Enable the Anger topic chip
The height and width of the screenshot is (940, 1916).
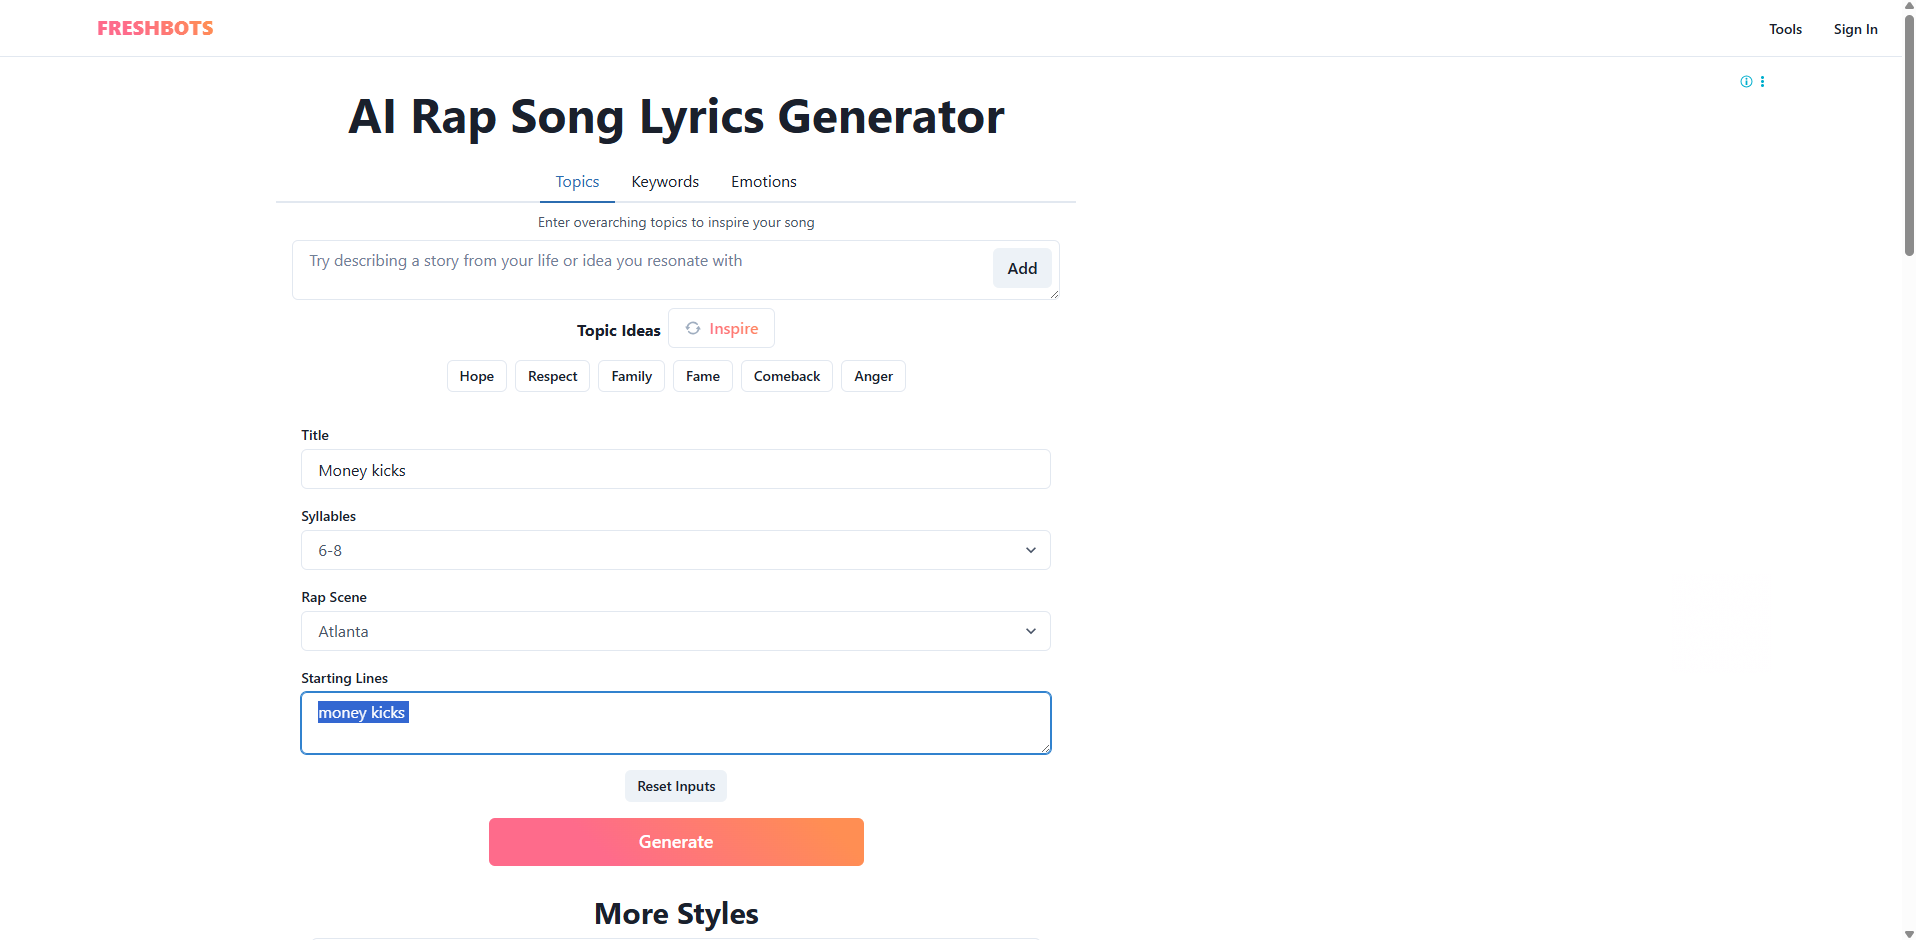(872, 376)
